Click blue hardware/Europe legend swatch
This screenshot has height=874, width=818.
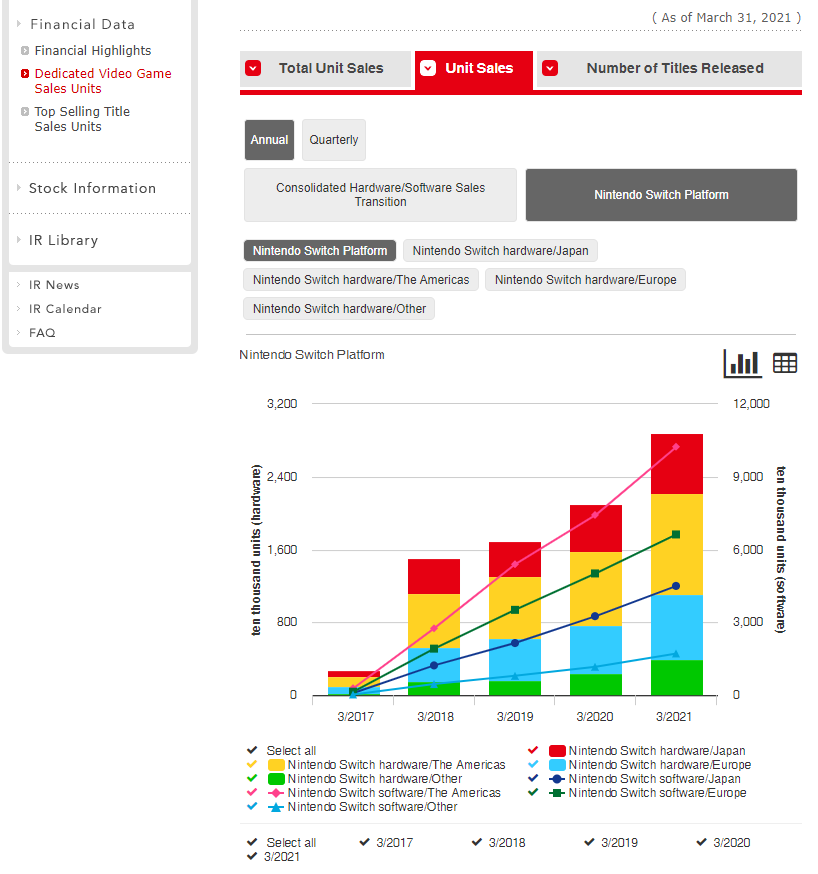coord(557,765)
